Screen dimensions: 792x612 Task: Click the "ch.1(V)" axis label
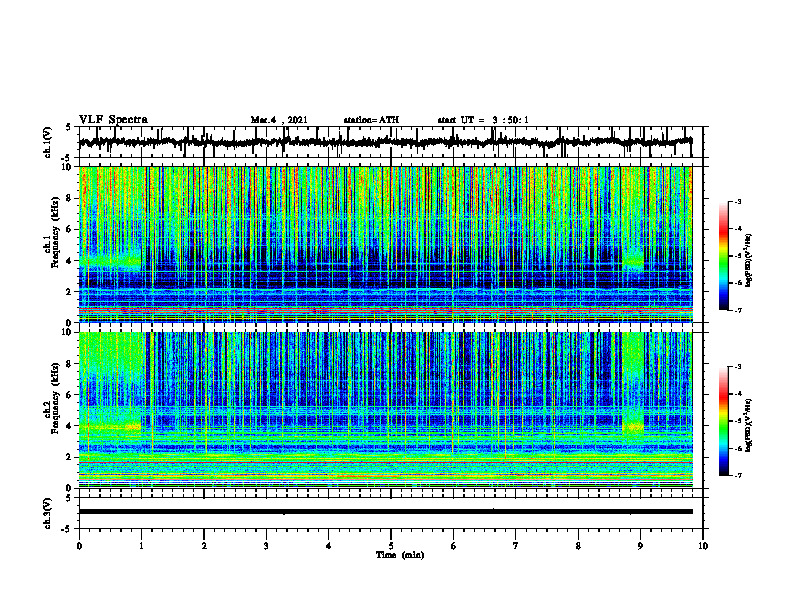coord(48,142)
